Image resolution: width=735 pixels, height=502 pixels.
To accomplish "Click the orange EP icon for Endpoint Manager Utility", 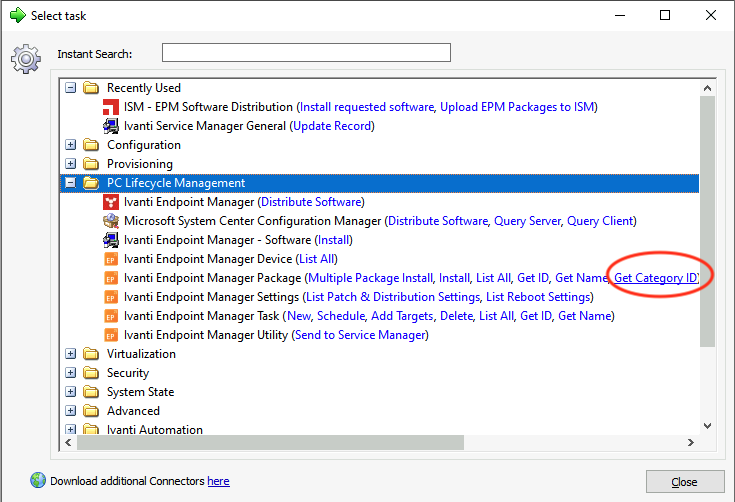I will pyautogui.click(x=111, y=335).
